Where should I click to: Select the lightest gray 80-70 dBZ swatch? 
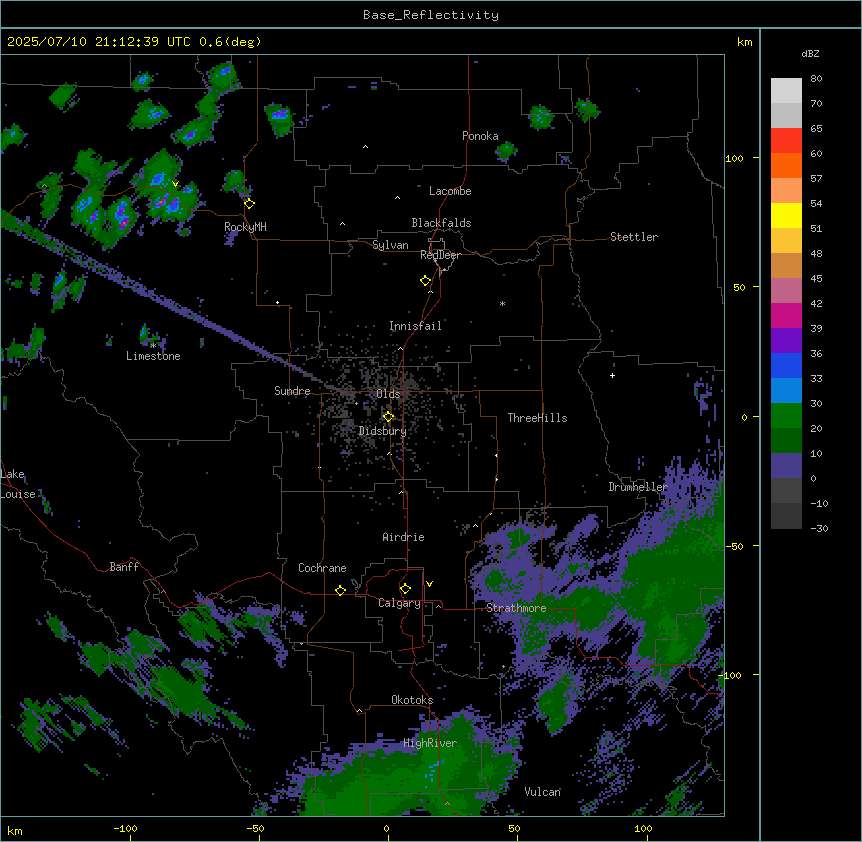click(x=786, y=91)
